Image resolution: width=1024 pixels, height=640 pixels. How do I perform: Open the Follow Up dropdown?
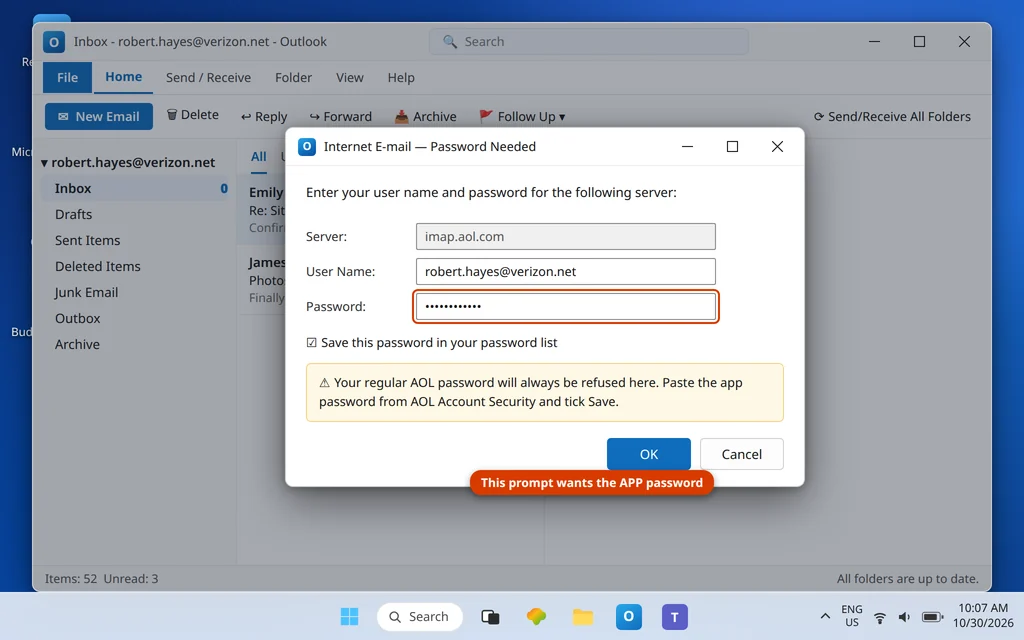(x=522, y=116)
